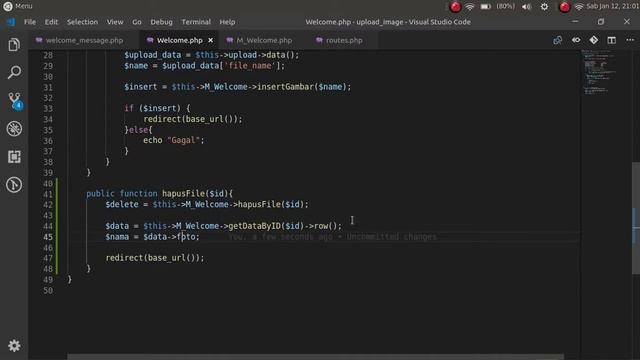This screenshot has width=640, height=360.
Task: Open the Terminal menu
Action: (x=196, y=22)
